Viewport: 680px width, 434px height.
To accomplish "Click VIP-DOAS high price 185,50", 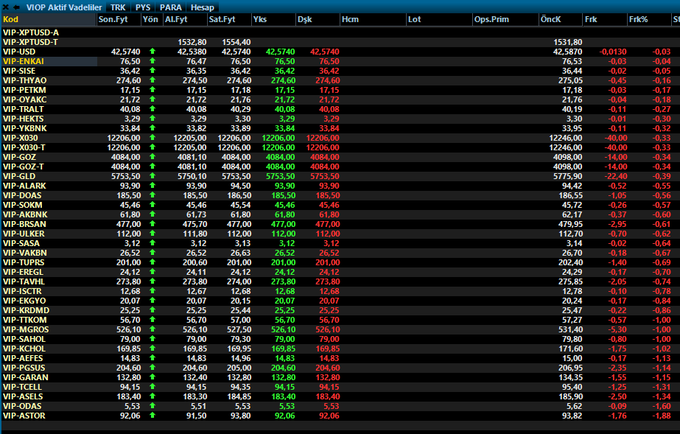I will [x=283, y=196].
